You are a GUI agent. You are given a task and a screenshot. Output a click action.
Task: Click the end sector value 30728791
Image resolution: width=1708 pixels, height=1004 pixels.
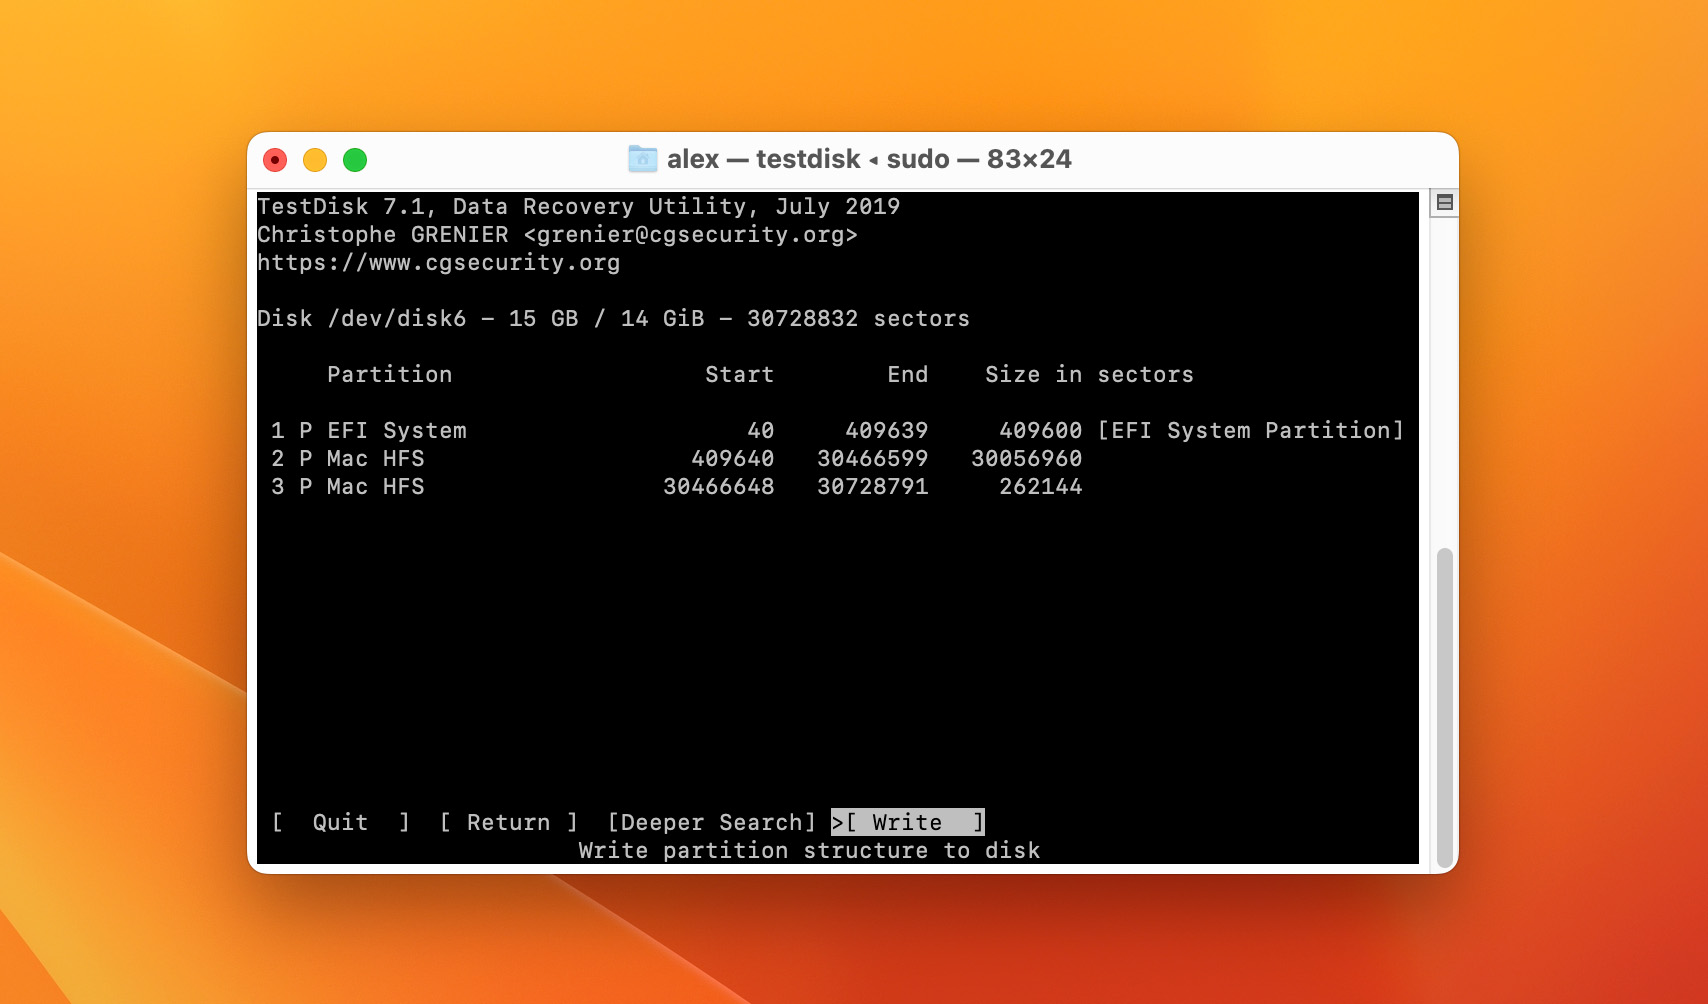(x=873, y=486)
